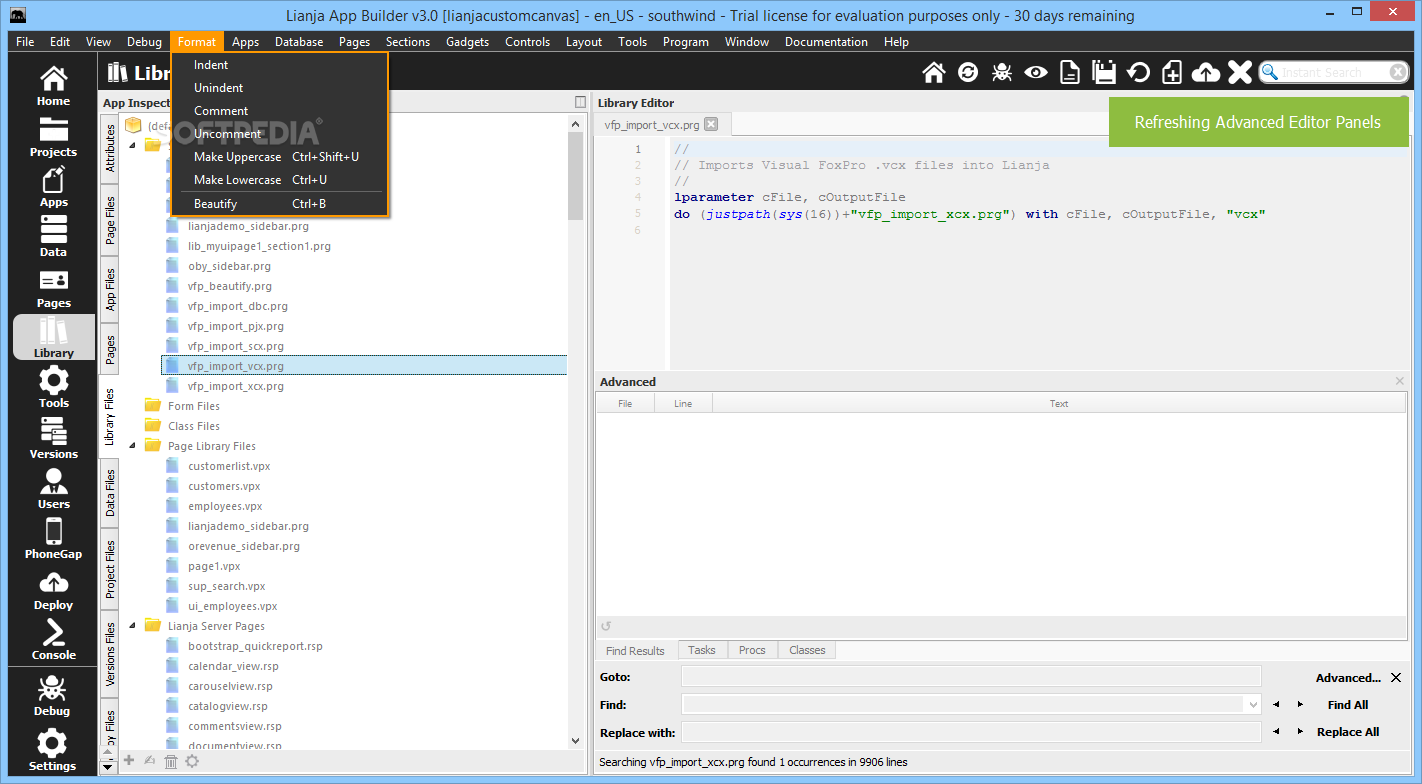Click the replace next arrow
1422x784 pixels.
pos(1300,732)
